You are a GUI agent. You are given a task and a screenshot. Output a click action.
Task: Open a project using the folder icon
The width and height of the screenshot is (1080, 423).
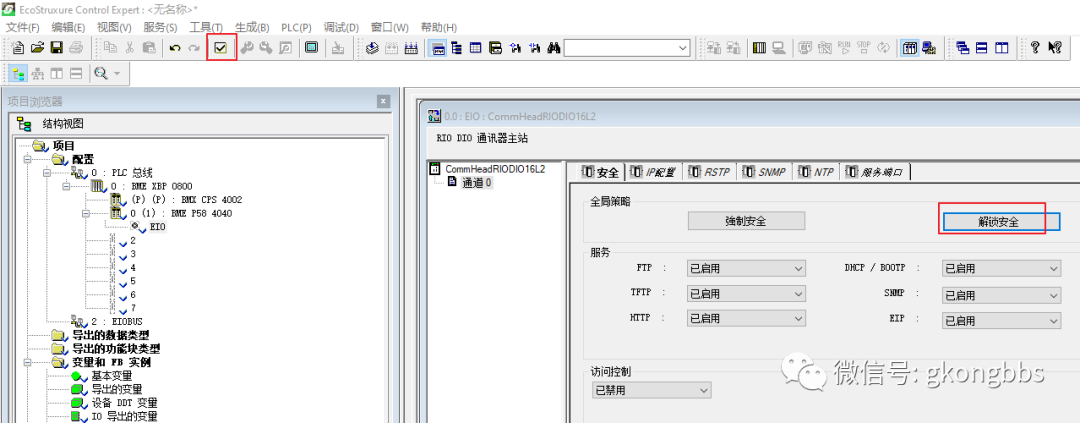point(37,48)
